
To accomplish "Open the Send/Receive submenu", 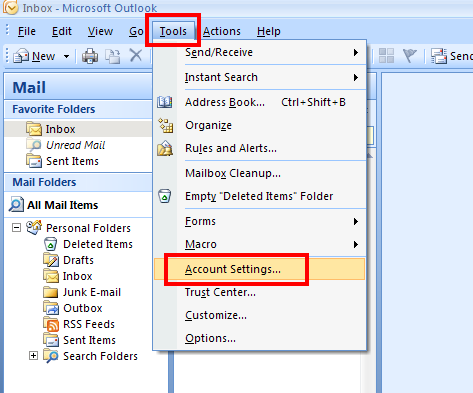I will (259, 52).
